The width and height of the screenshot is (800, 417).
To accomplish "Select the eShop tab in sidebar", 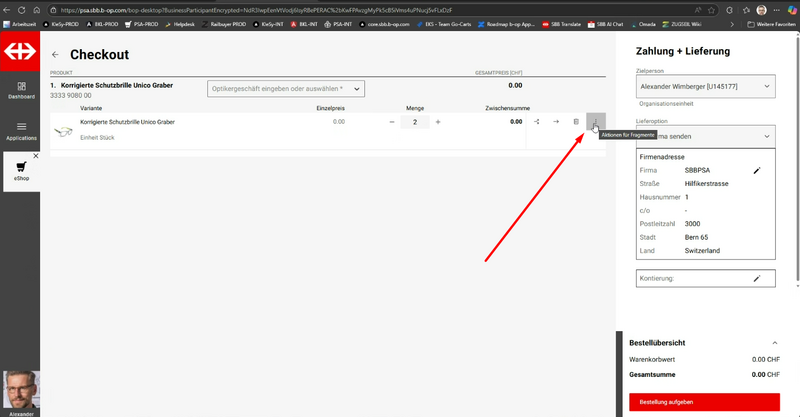I will (21, 171).
